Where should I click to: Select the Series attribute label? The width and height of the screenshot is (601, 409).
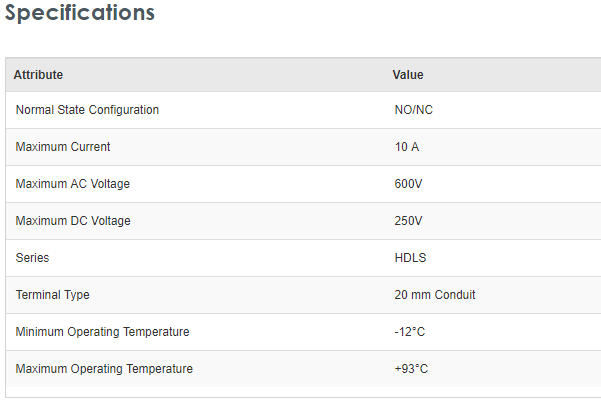pos(32,258)
